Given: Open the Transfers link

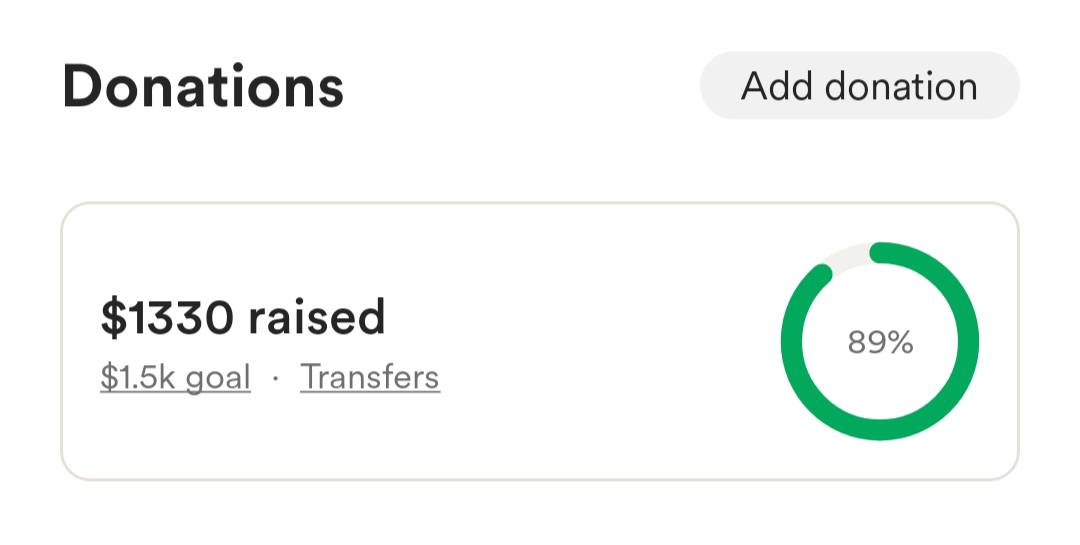Looking at the screenshot, I should click(x=370, y=377).
